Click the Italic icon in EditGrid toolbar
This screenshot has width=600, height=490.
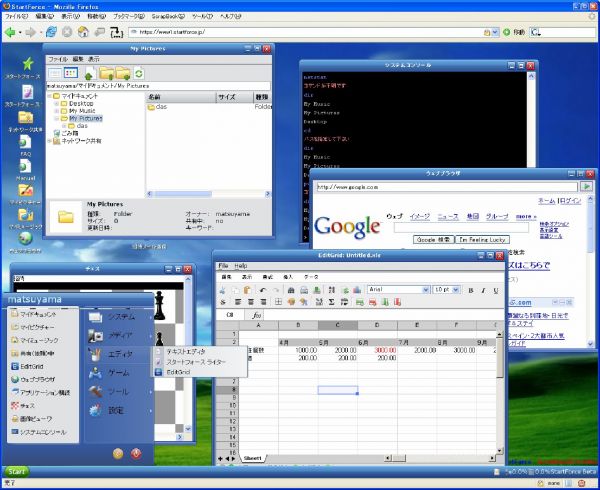click(x=484, y=289)
